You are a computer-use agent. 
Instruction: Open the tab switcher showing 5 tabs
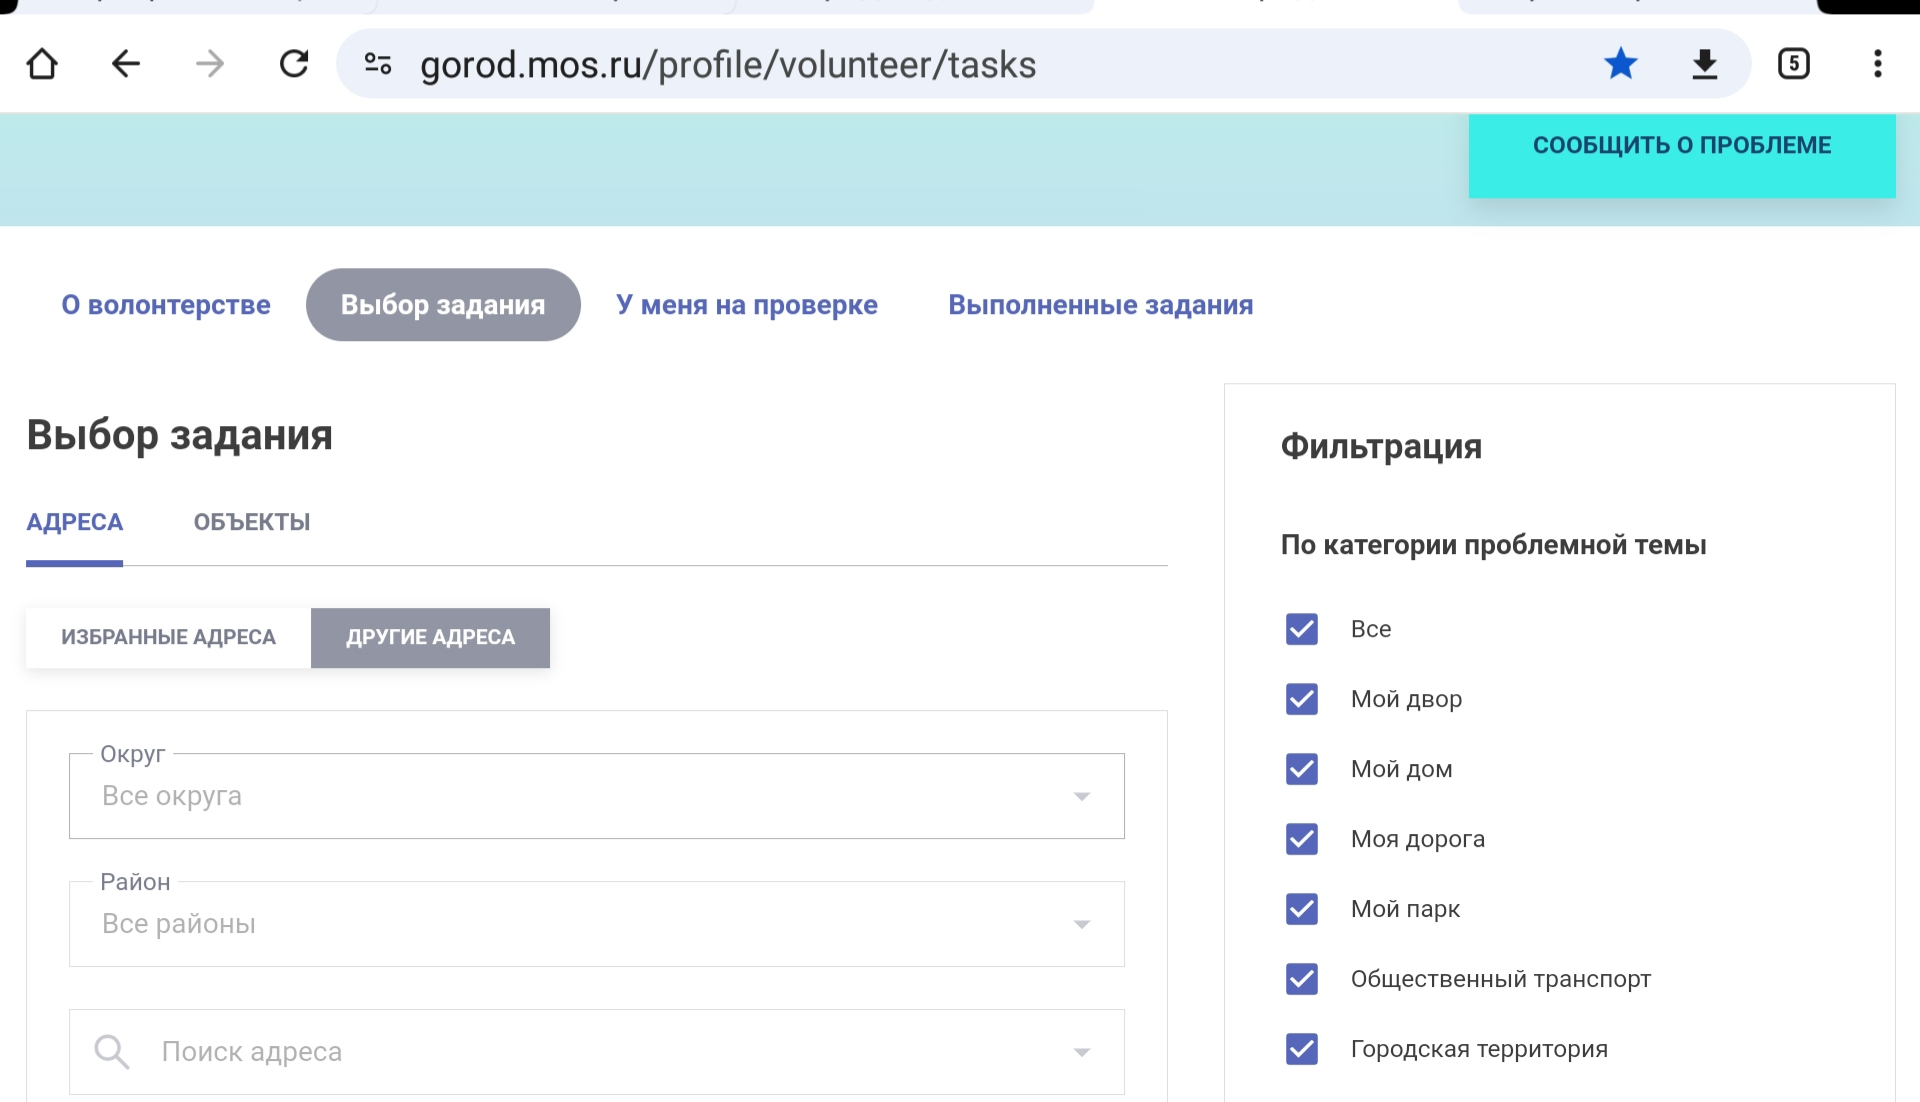pos(1794,64)
